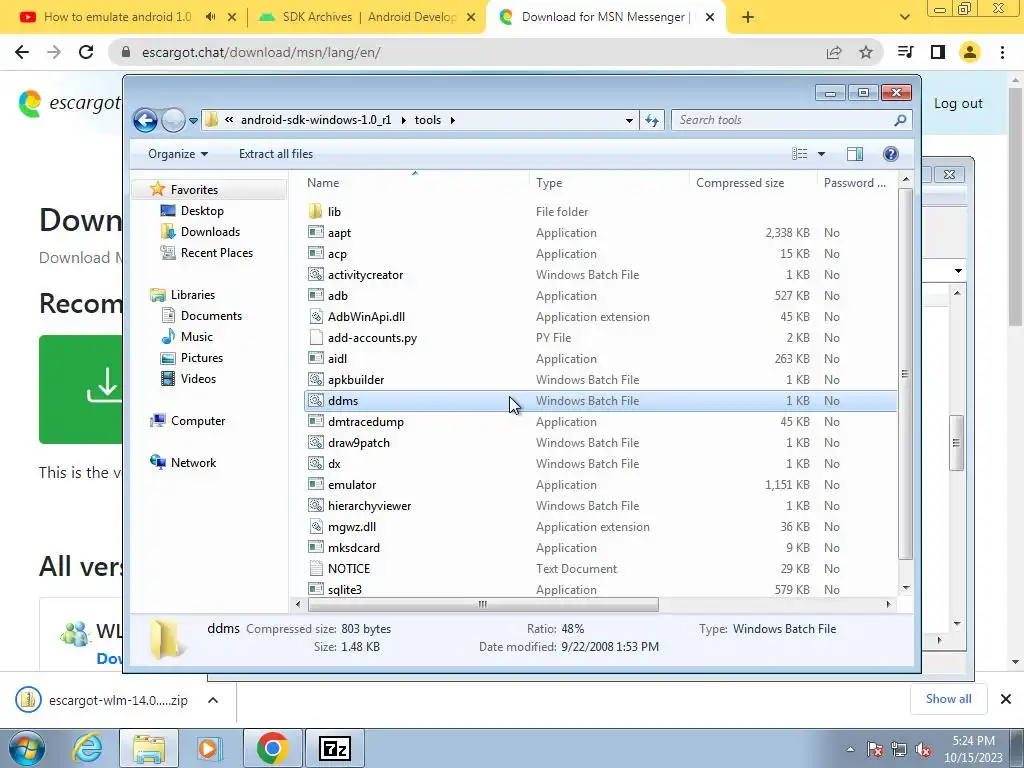The height and width of the screenshot is (768, 1024).
Task: Click the Explorer forward navigation arrow
Action: (x=173, y=120)
